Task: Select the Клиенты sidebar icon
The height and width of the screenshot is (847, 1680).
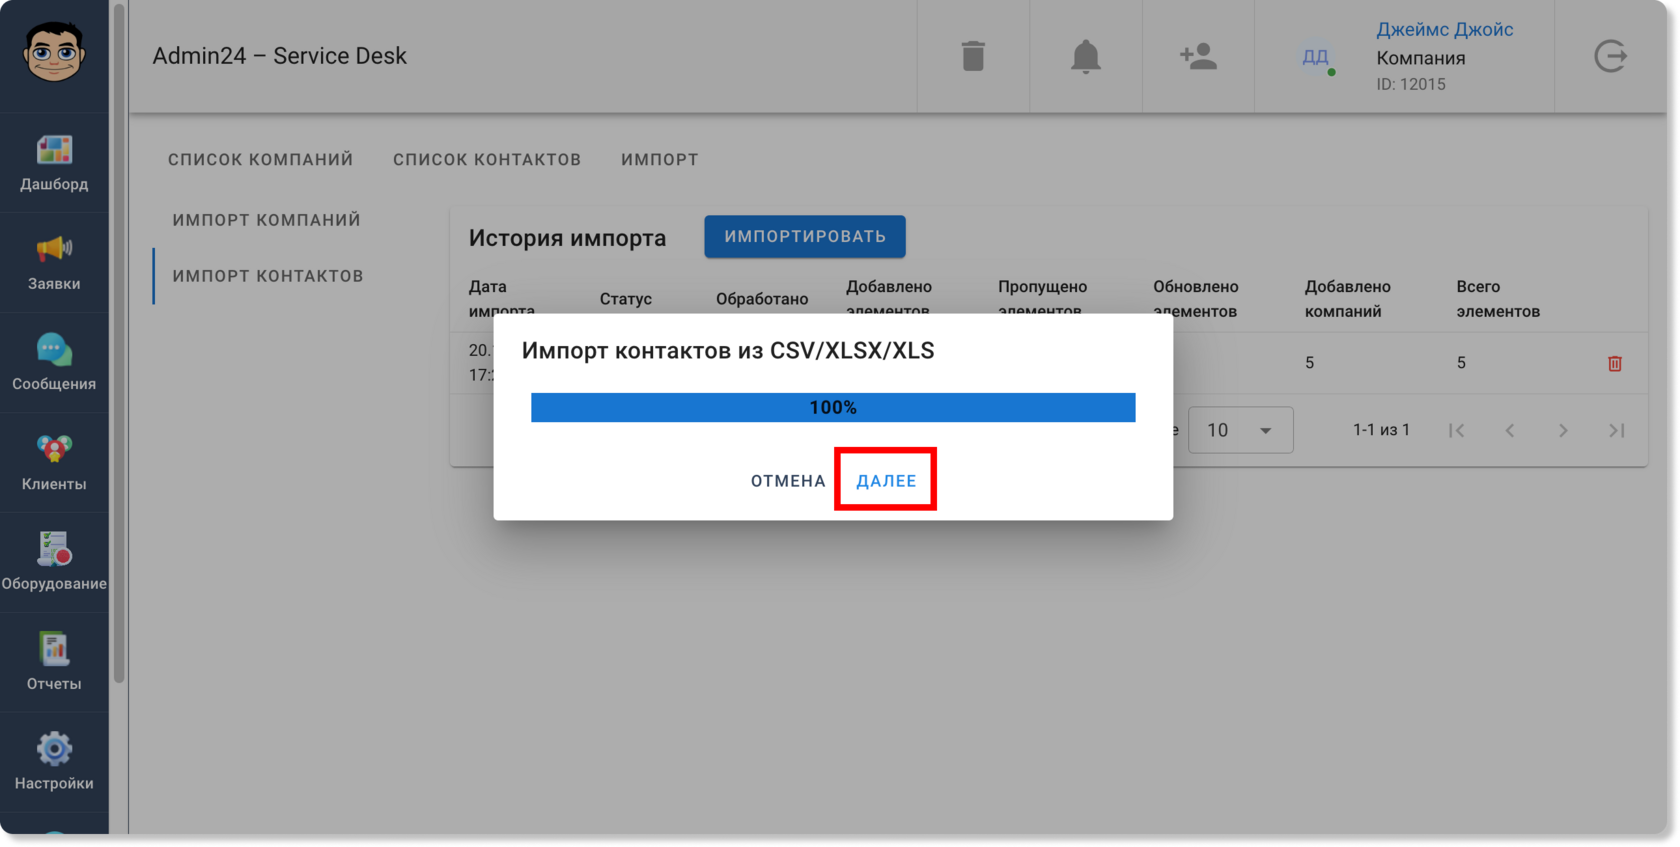Action: [54, 449]
